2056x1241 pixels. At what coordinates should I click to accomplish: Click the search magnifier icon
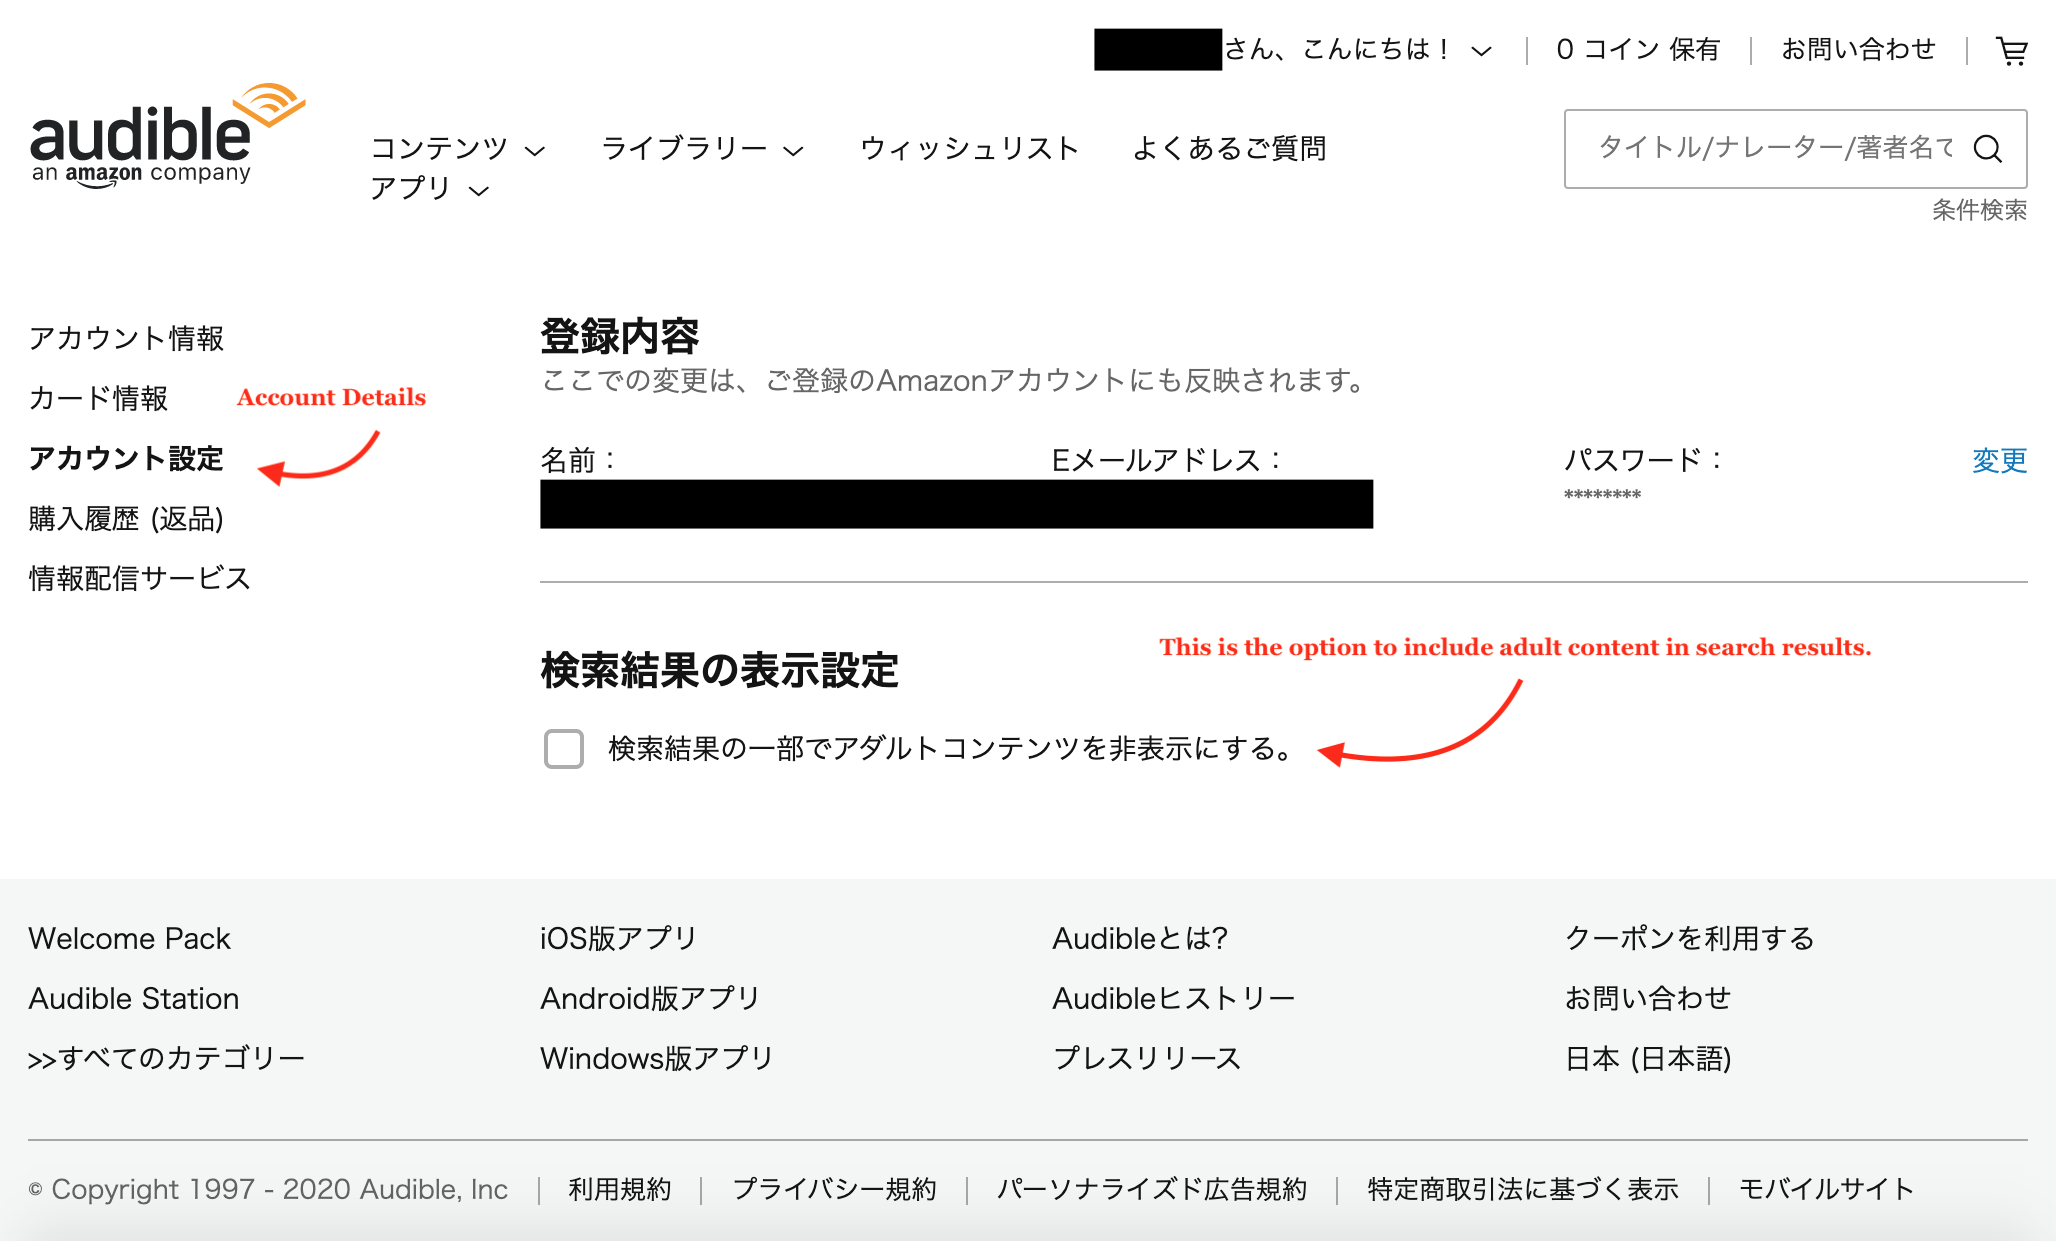1988,149
